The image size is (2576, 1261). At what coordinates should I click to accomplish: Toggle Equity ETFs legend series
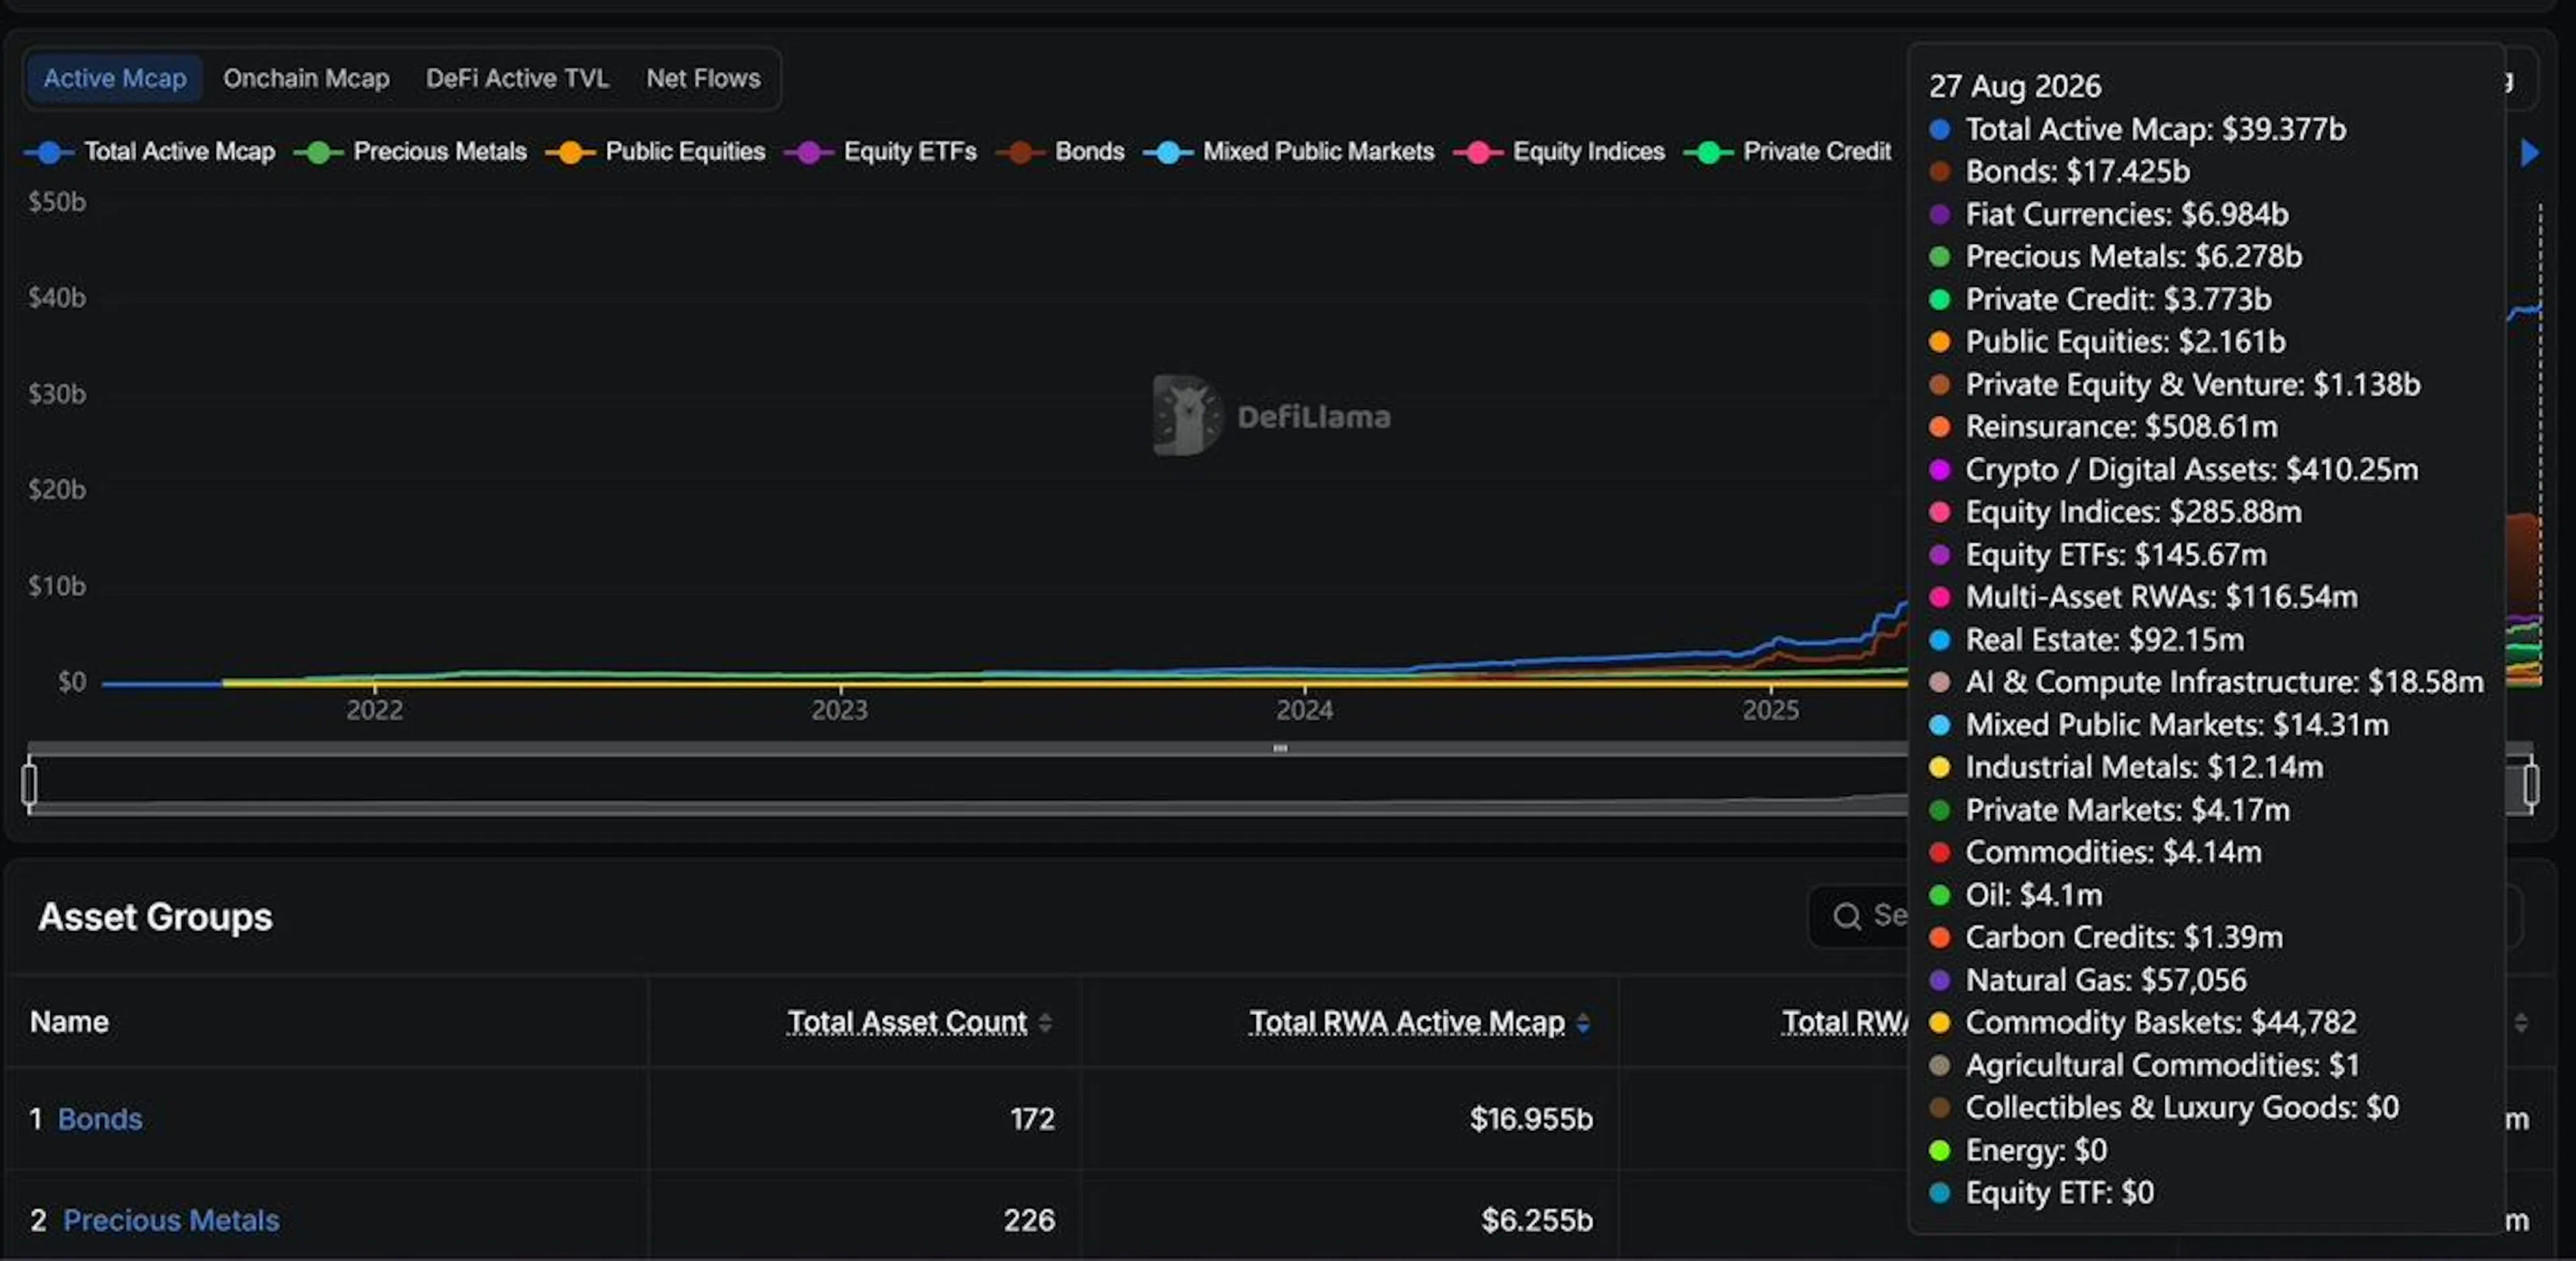pyautogui.click(x=881, y=152)
